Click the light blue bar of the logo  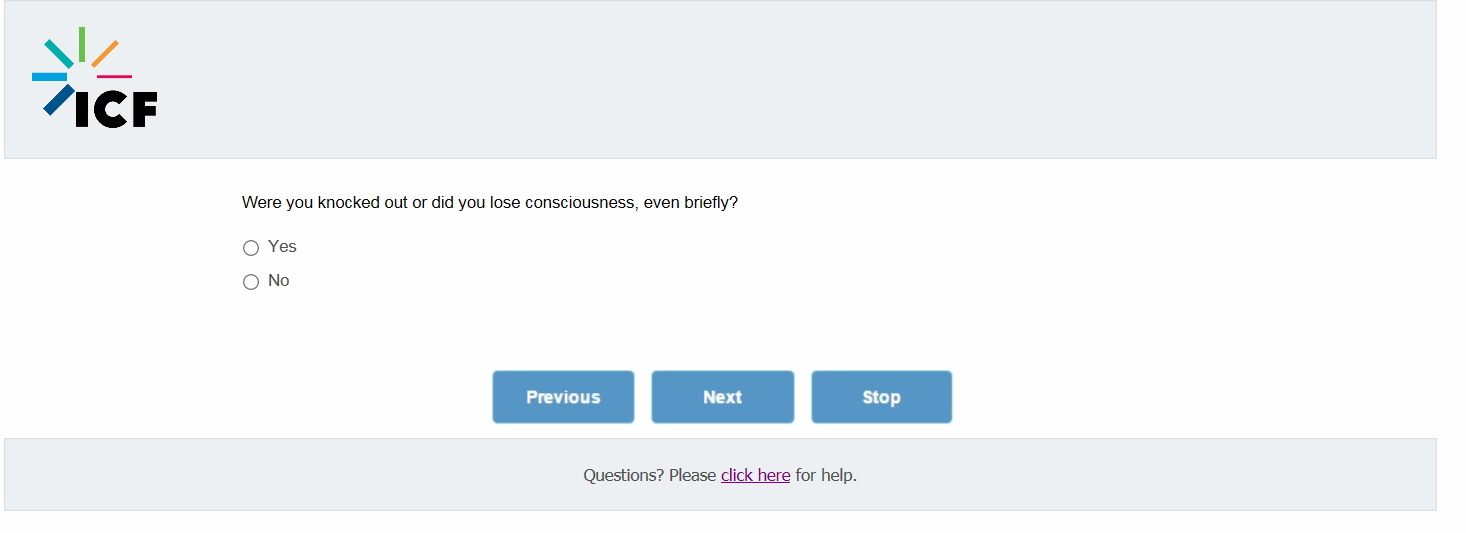tap(49, 77)
